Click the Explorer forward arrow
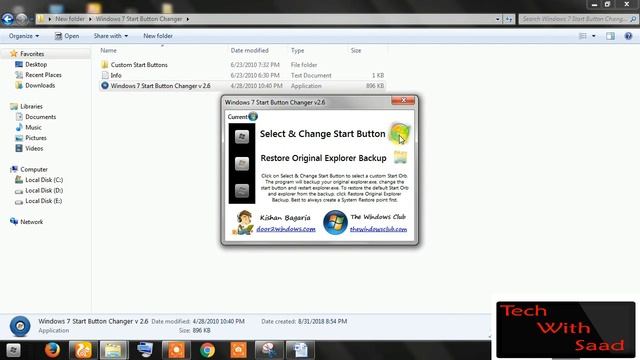 22,19
